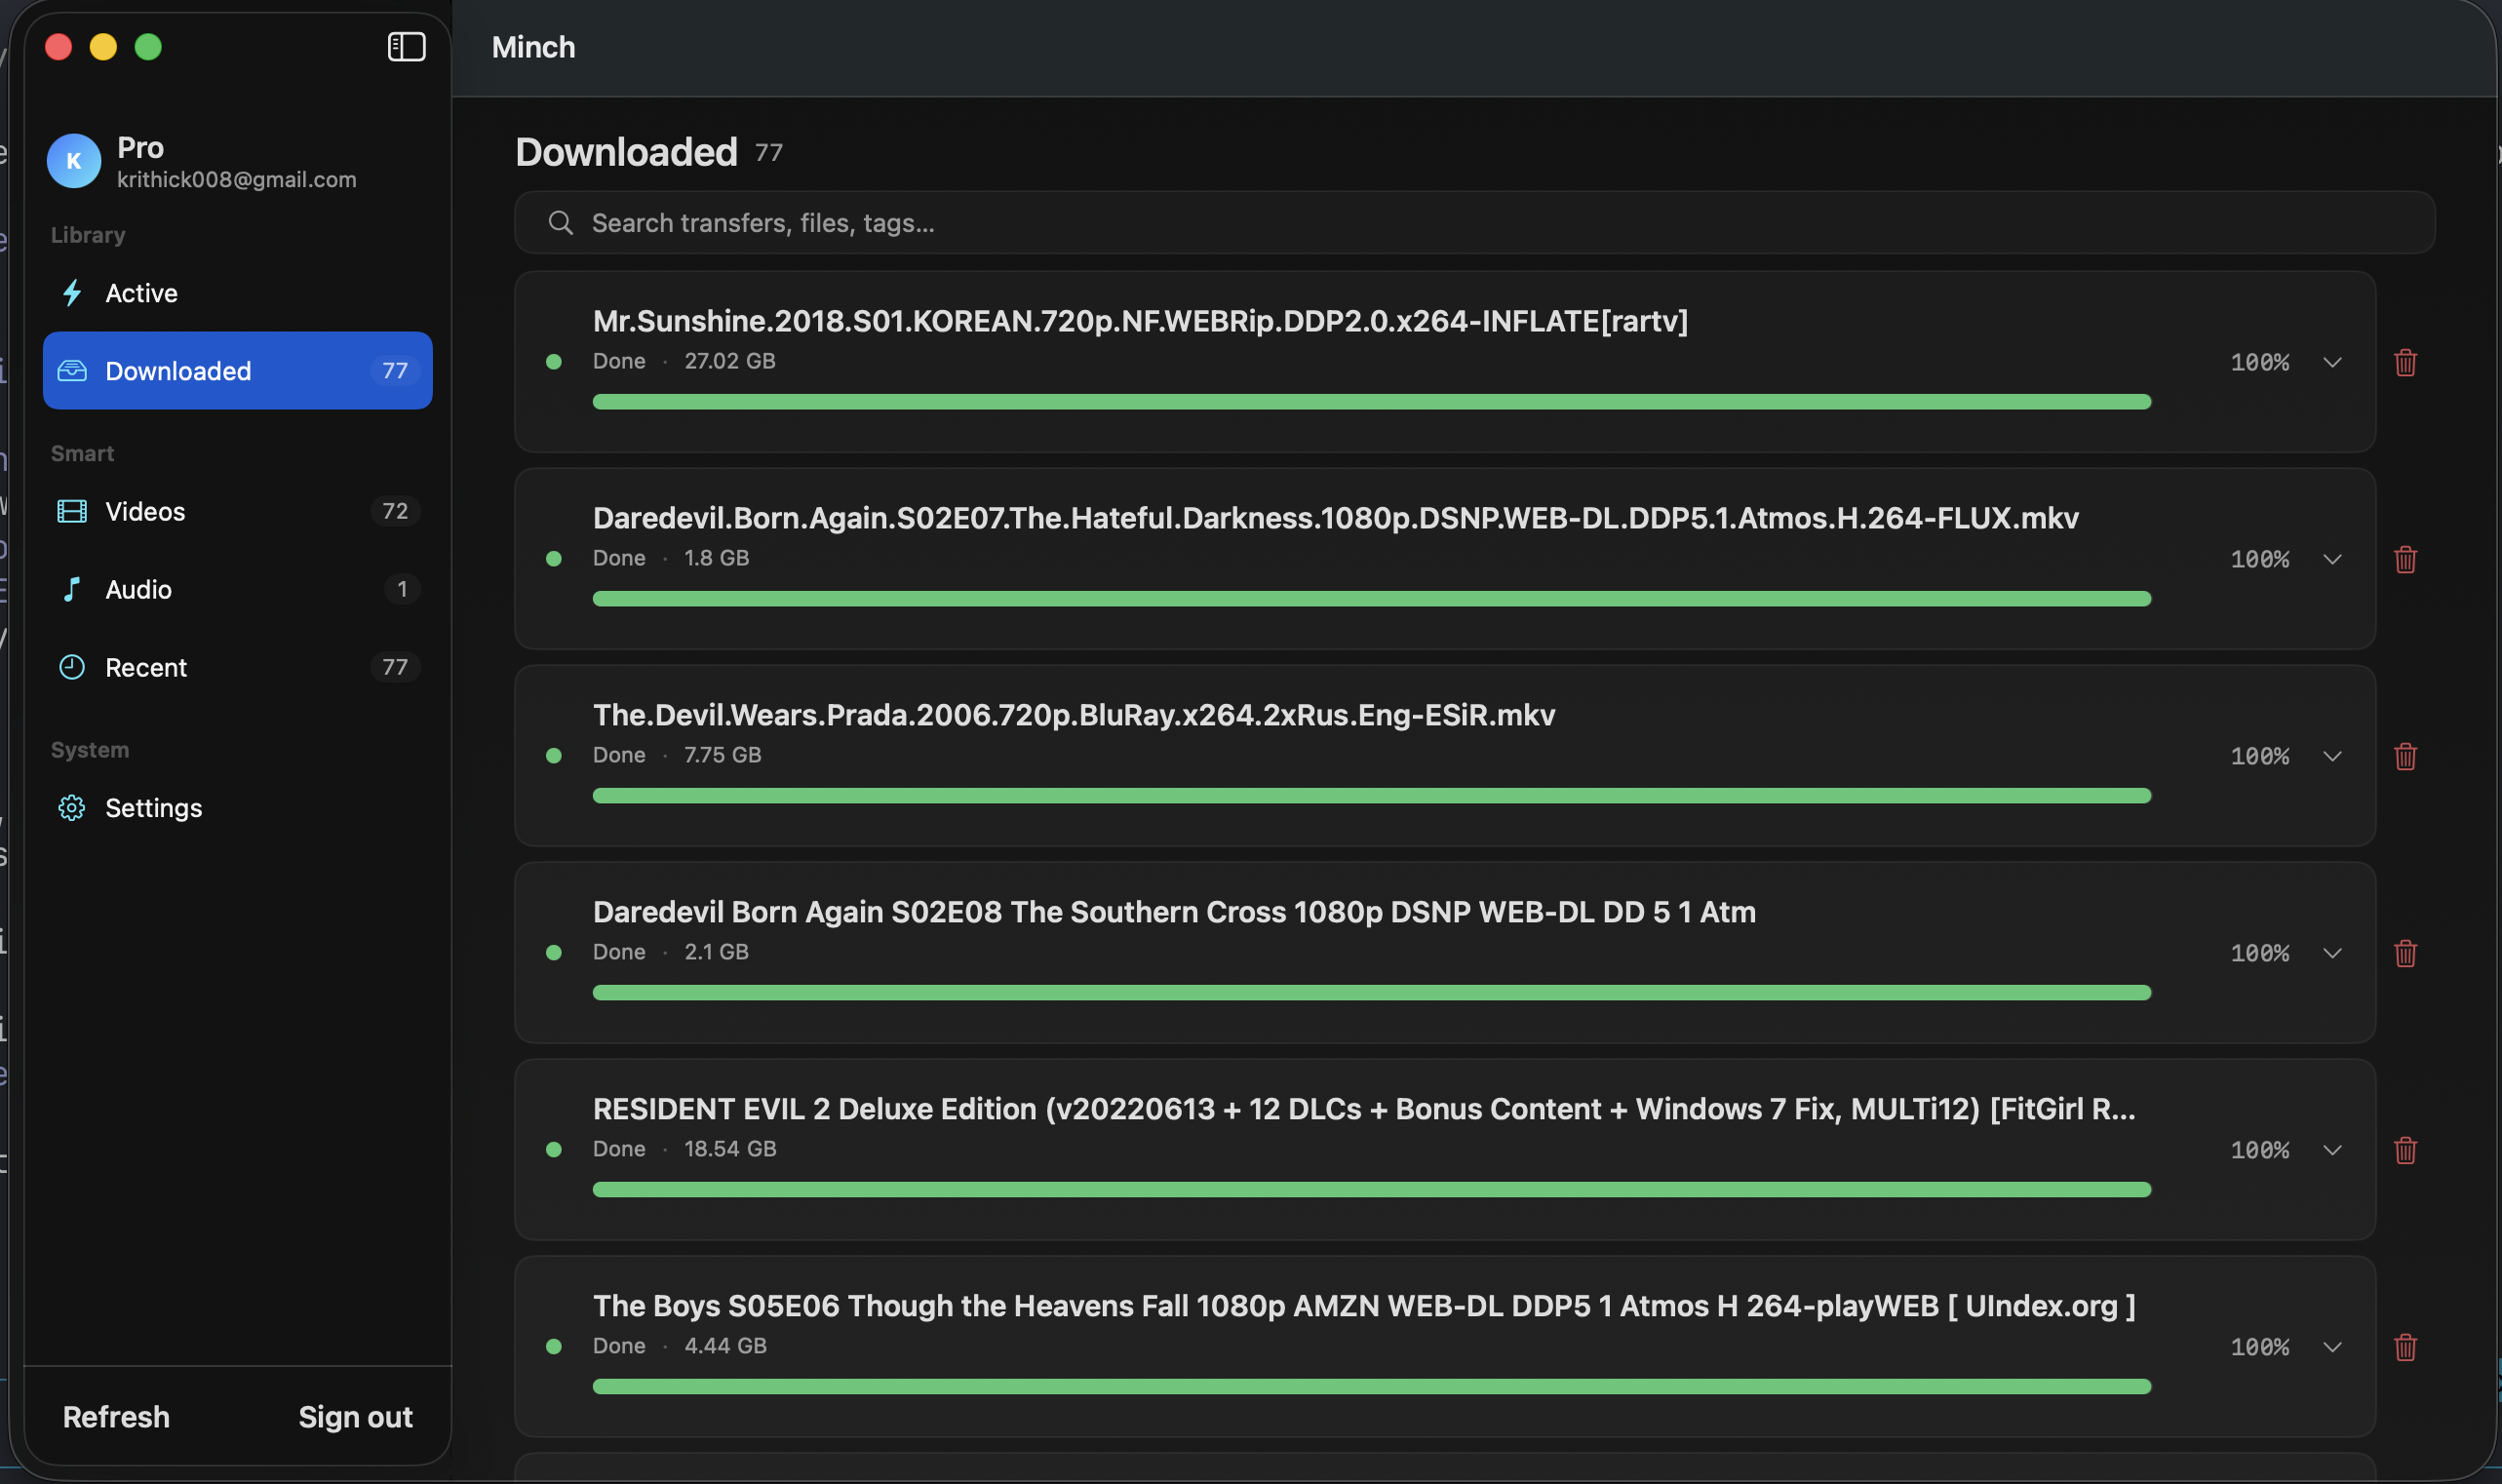Click the 4.44 GB size label

[726, 1346]
